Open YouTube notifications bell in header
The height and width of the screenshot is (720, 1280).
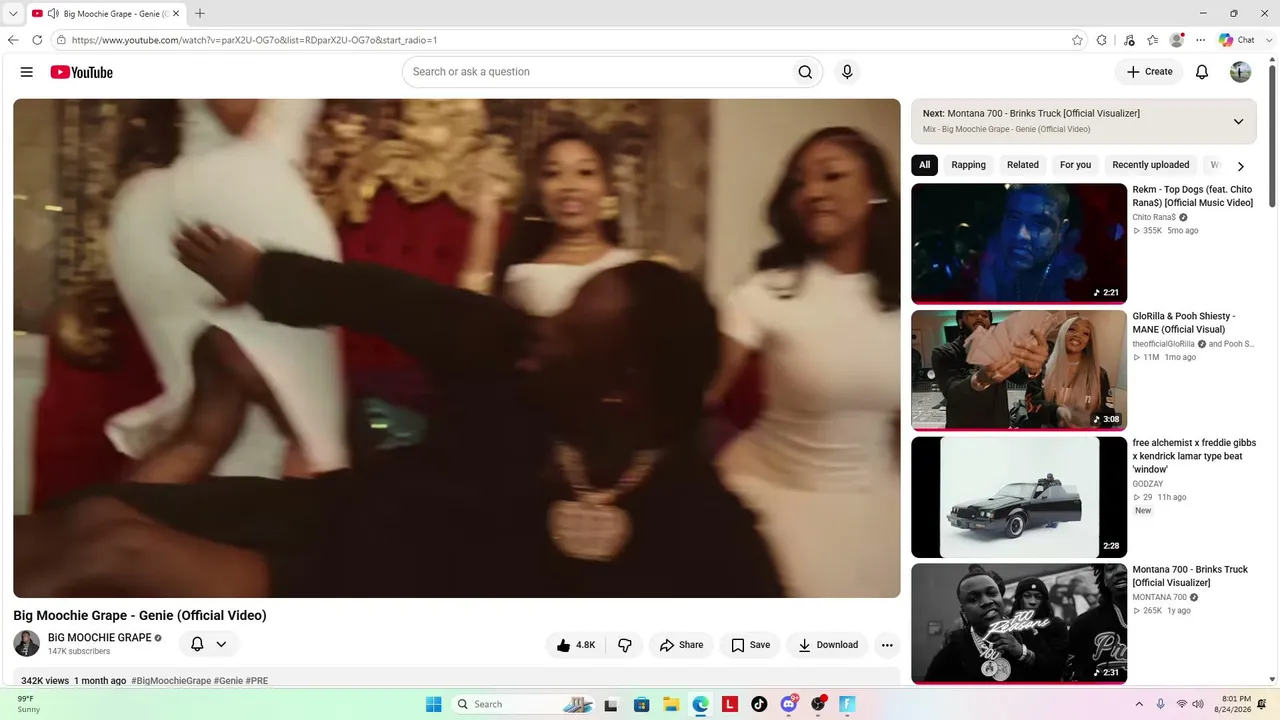[1202, 72]
